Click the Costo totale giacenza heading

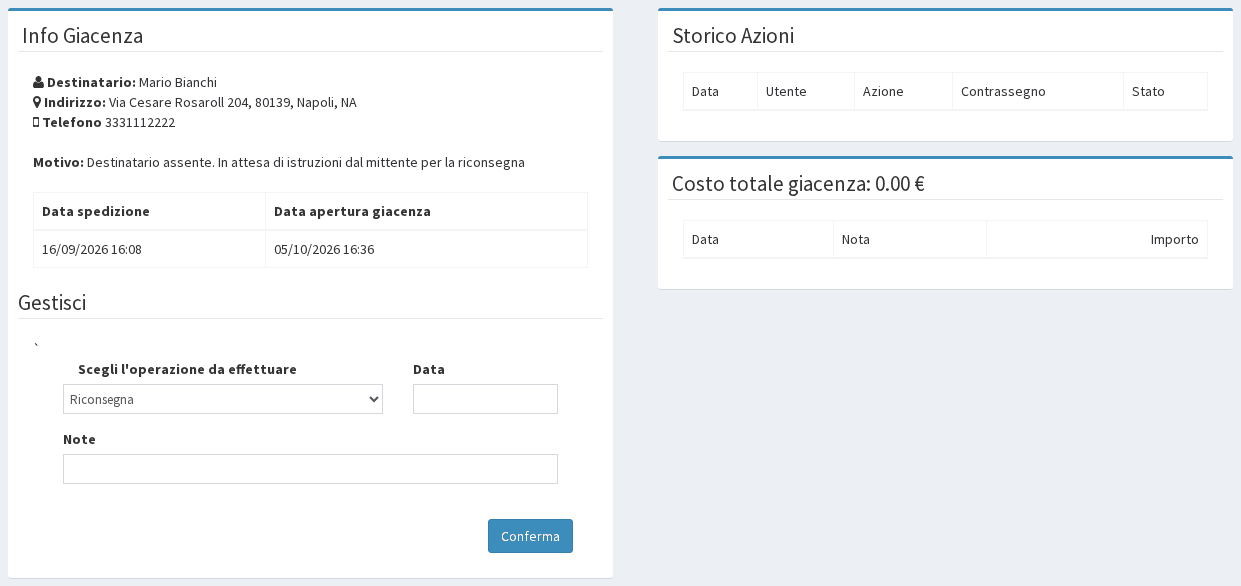[798, 184]
